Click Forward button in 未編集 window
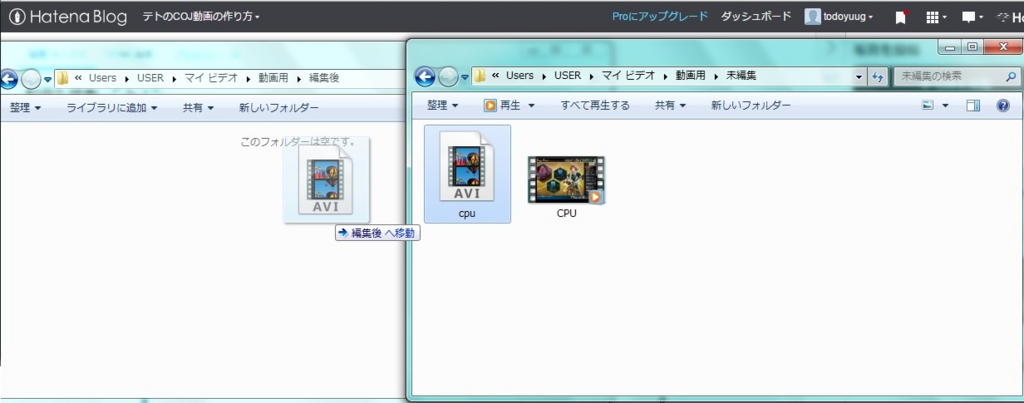 [x=448, y=78]
